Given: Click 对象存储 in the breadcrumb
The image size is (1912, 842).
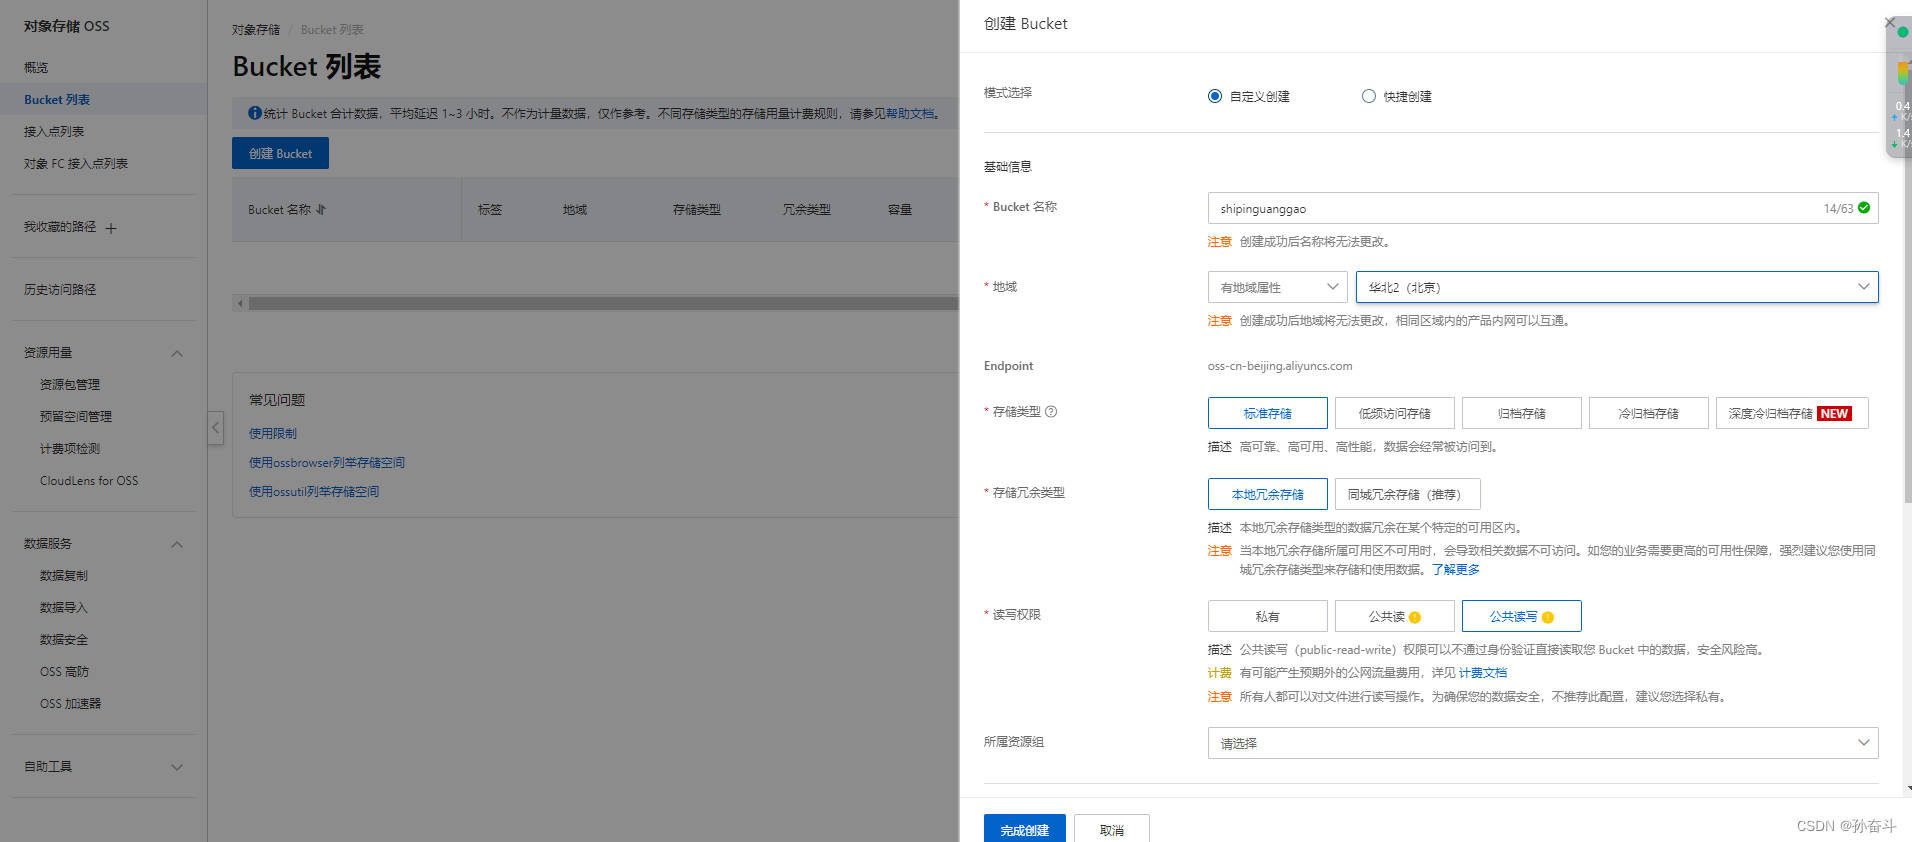Looking at the screenshot, I should [256, 30].
